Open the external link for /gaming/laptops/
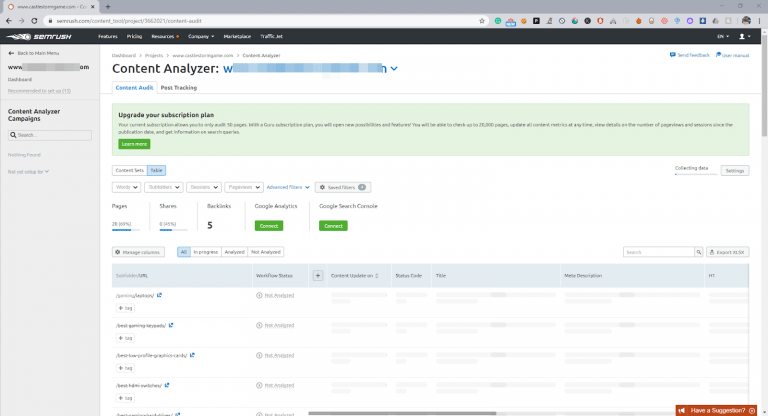Image resolution: width=768 pixels, height=416 pixels. coord(160,295)
